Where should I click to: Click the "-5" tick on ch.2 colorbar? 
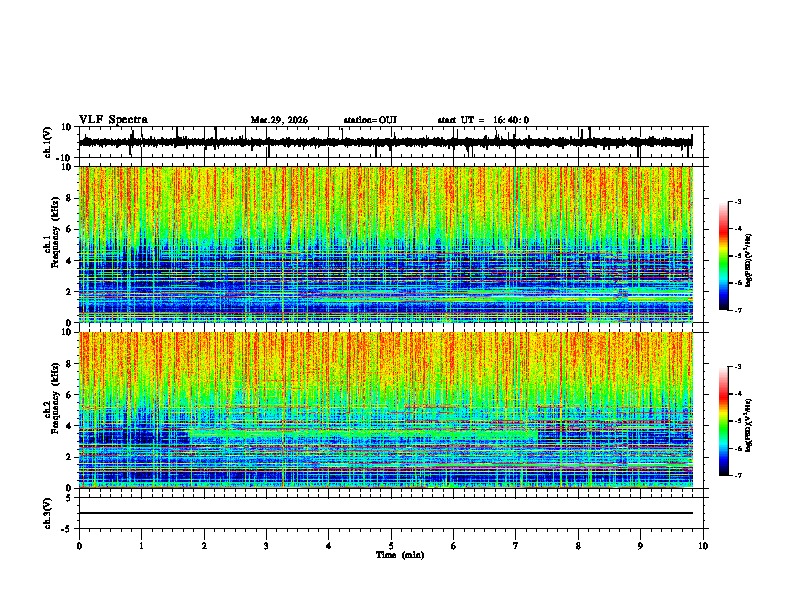point(738,421)
